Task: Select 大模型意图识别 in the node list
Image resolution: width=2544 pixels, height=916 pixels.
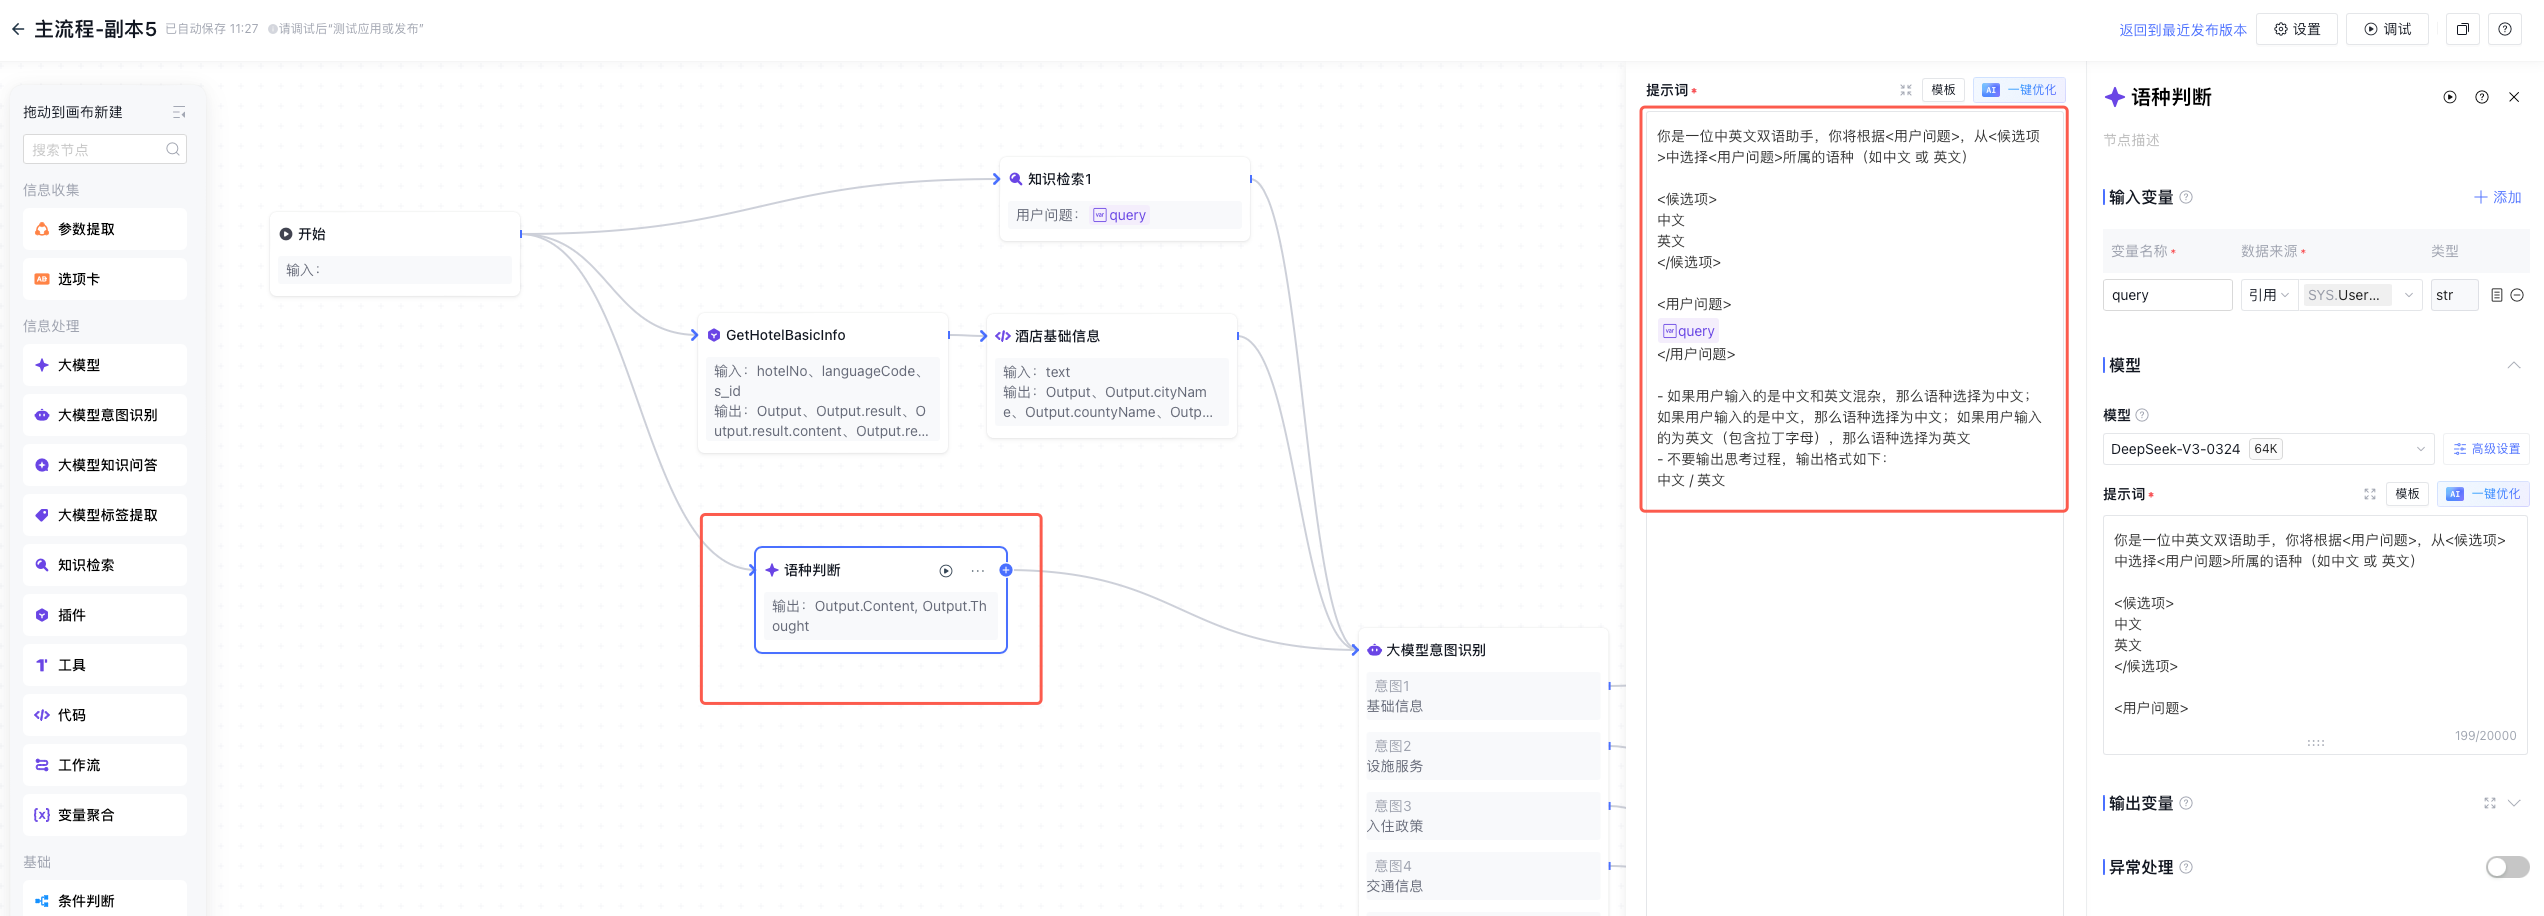Action: (105, 415)
